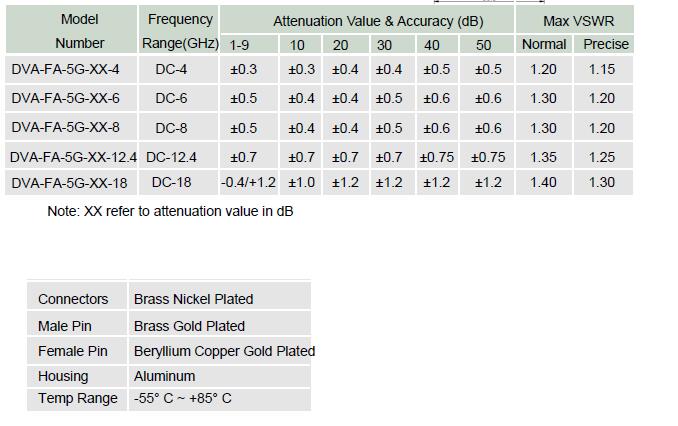Click the Max VSWR header cell
The image size is (678, 426).
click(578, 21)
